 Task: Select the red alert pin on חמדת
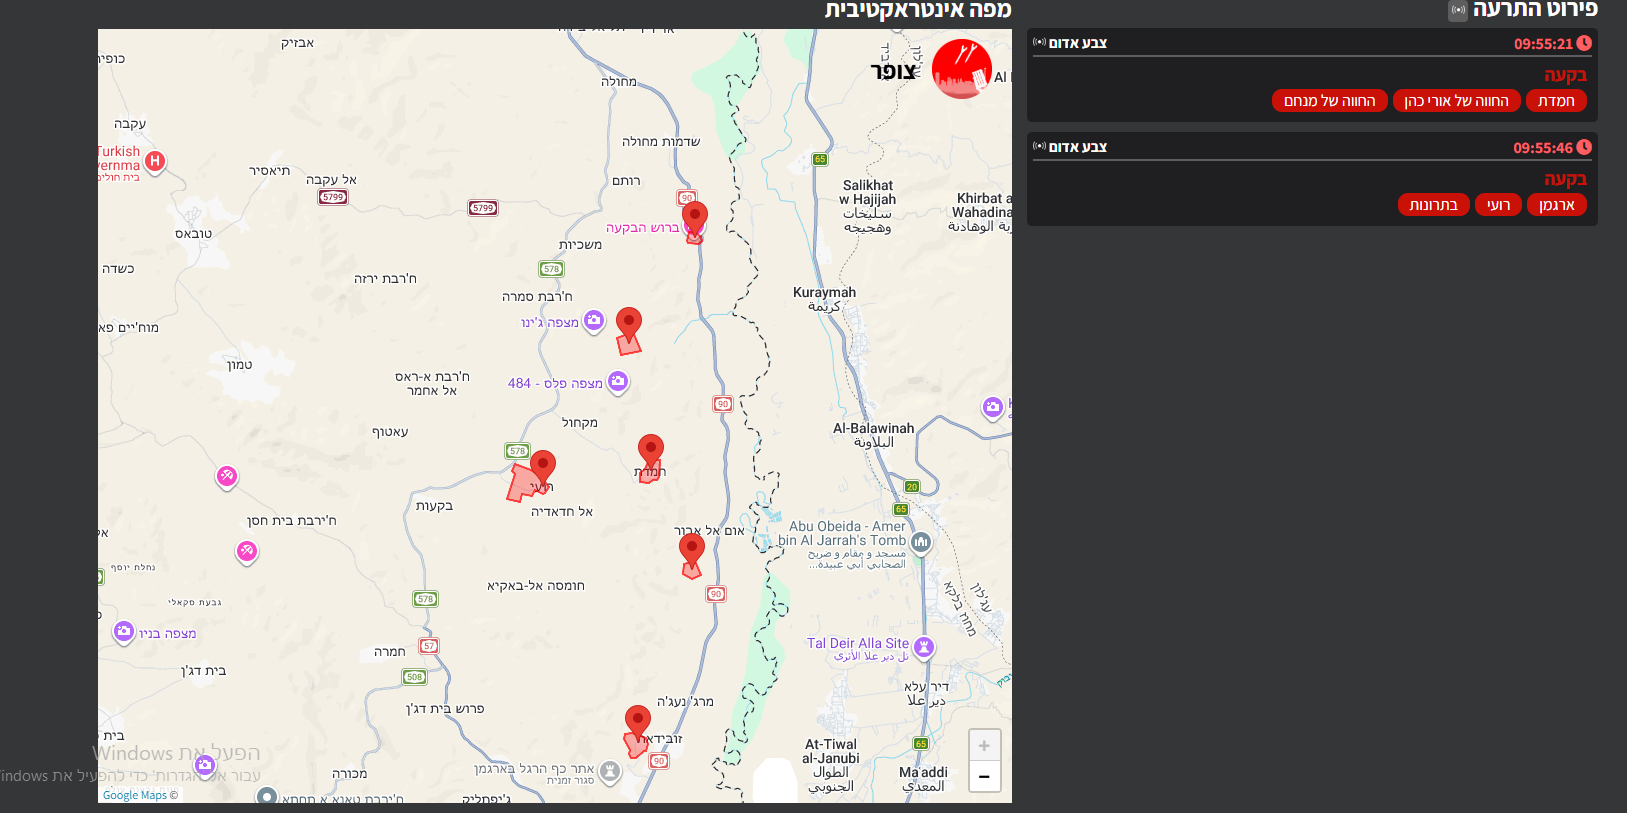click(x=651, y=453)
